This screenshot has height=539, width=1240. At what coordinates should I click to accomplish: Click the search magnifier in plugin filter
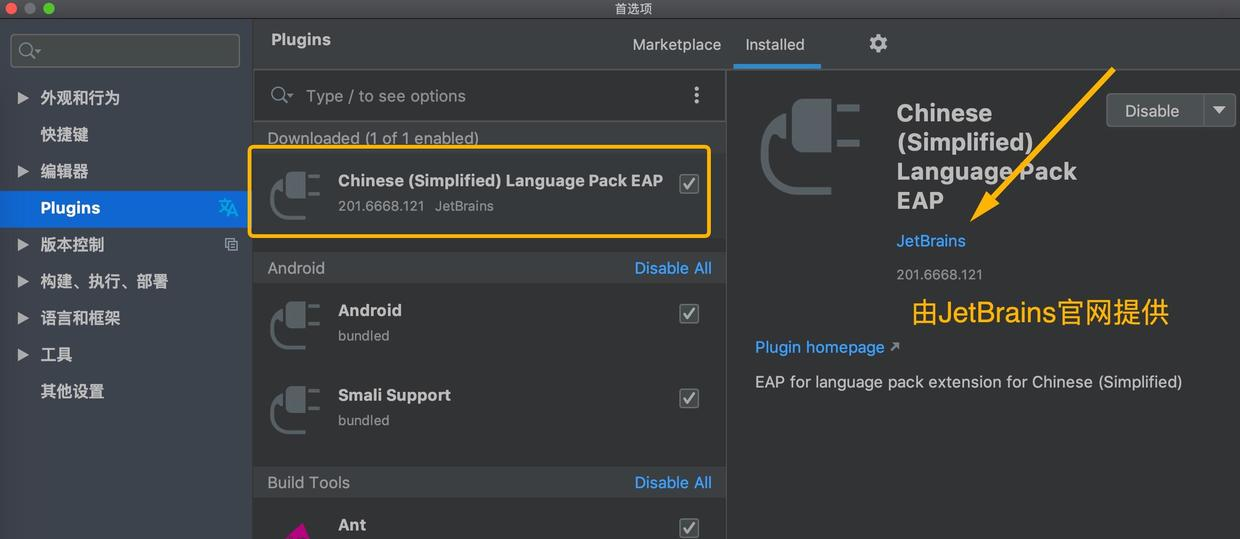pos(281,96)
